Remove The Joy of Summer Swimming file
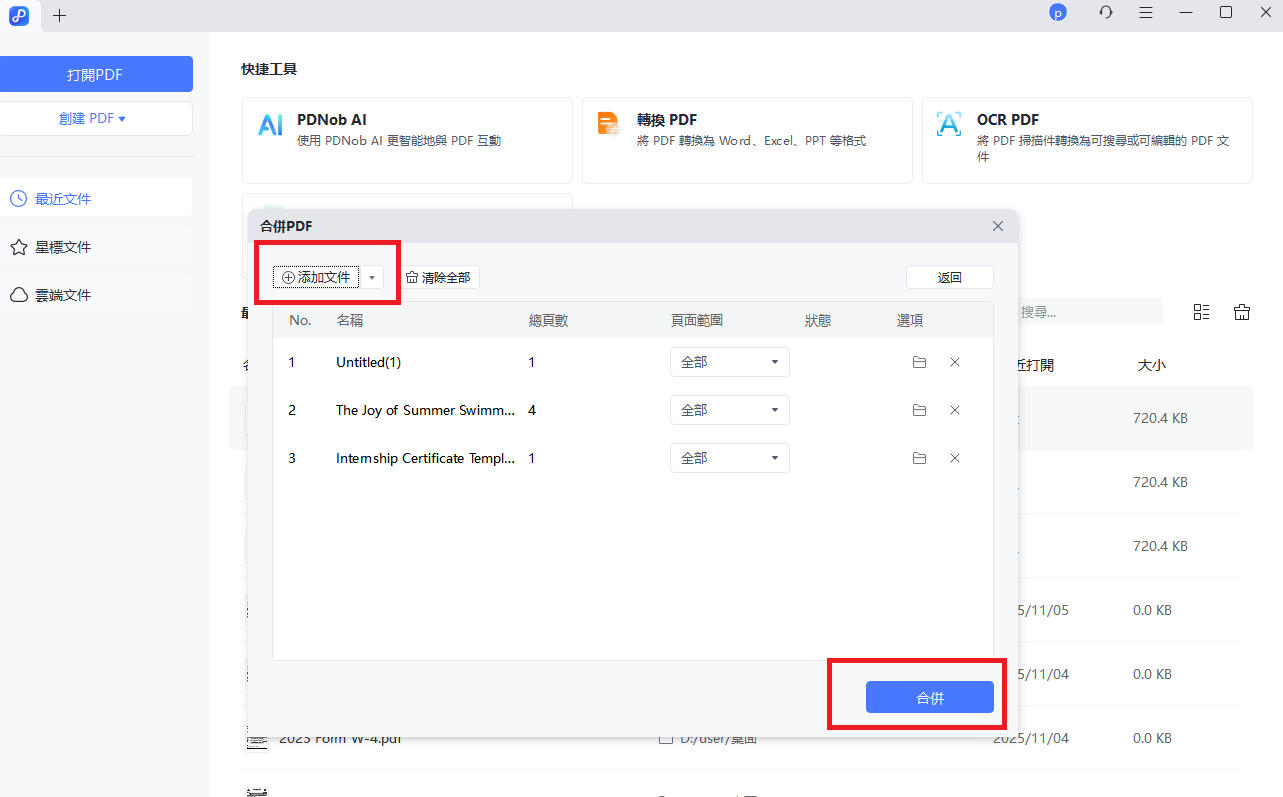 pos(954,410)
